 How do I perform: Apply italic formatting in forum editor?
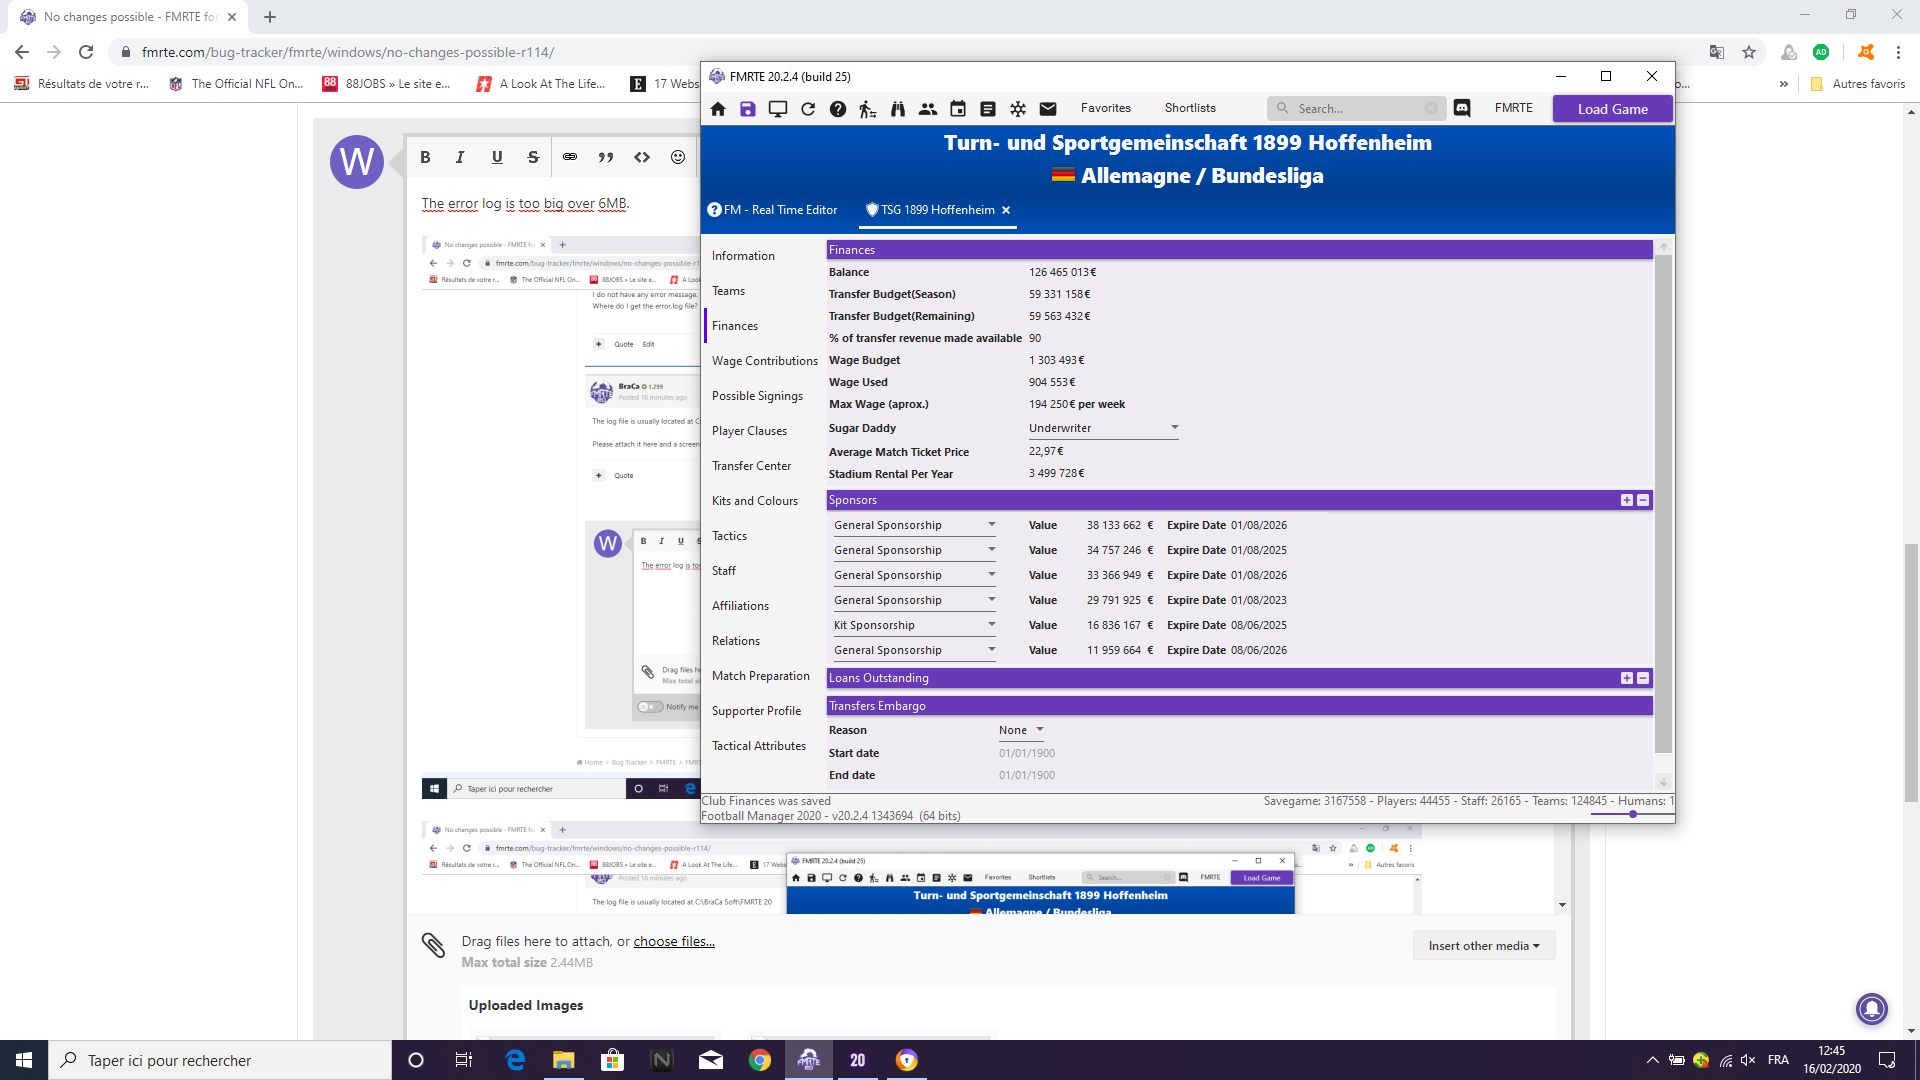point(460,157)
